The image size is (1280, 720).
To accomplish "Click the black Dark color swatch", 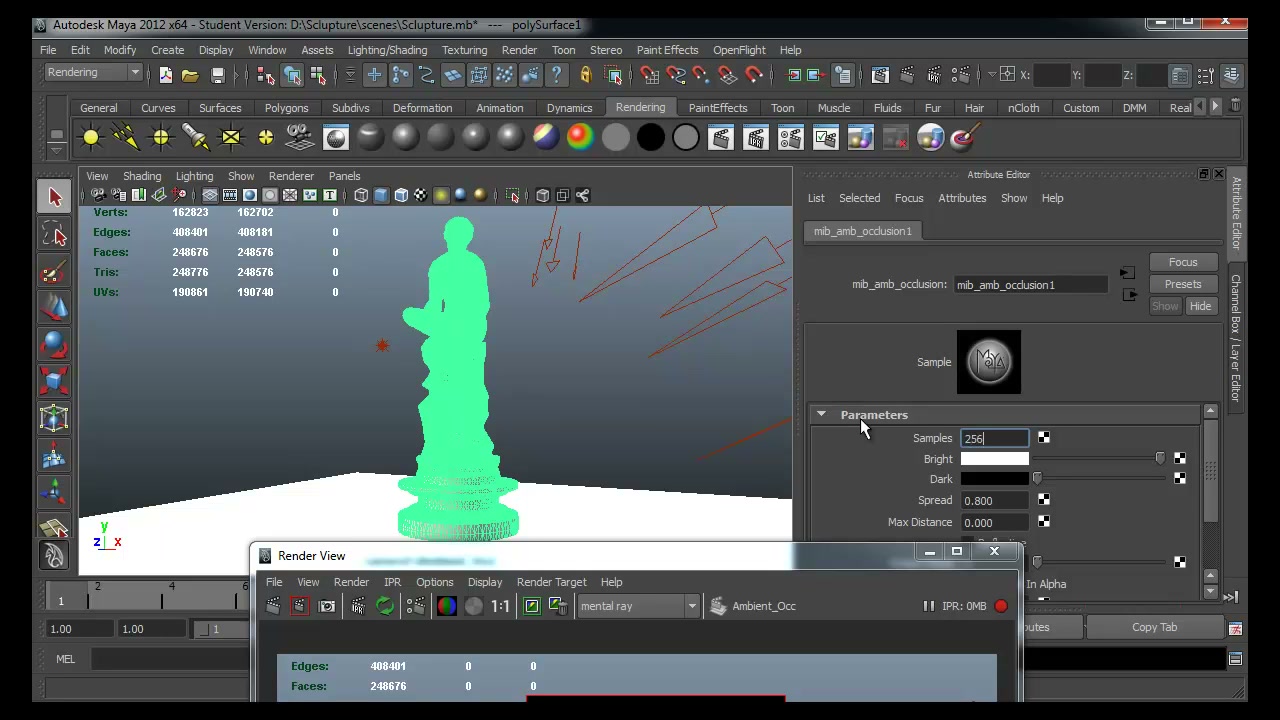I will tap(994, 479).
